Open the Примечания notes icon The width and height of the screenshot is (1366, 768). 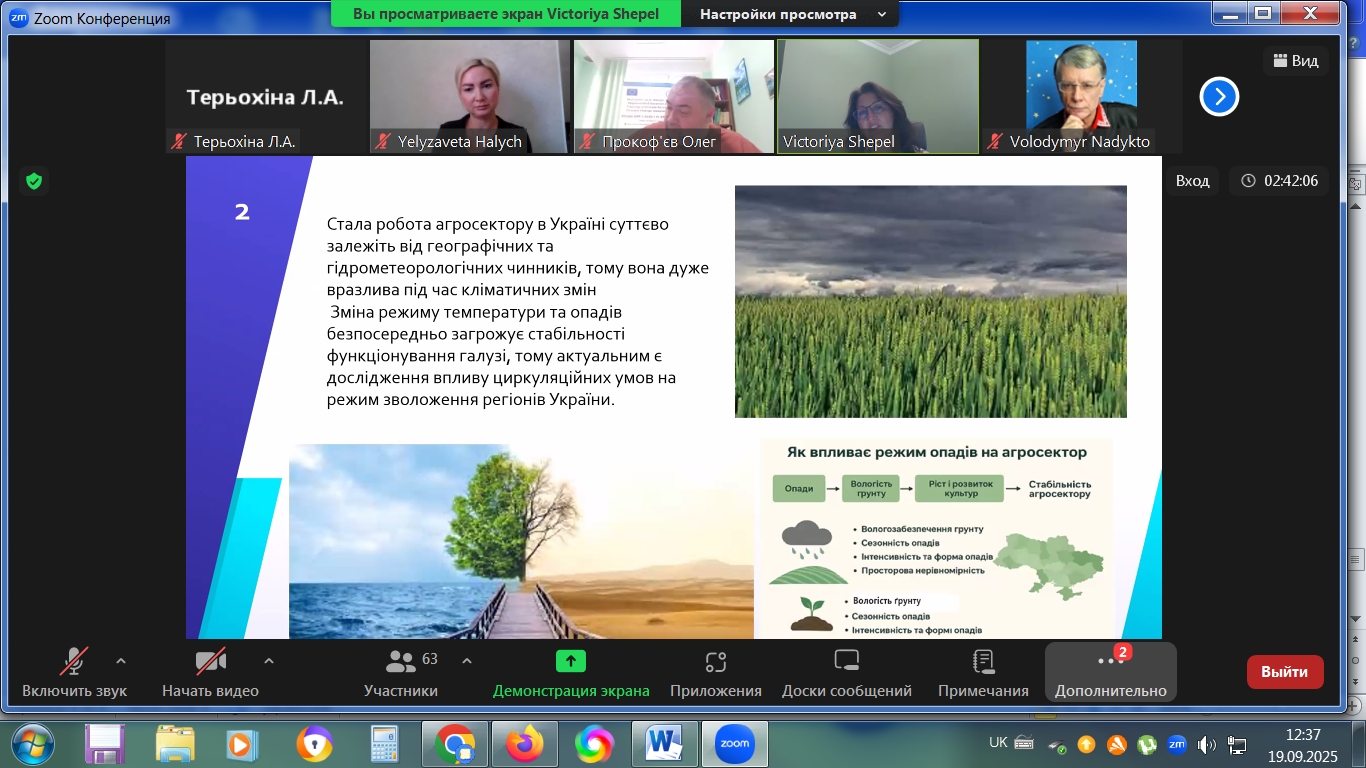983,661
